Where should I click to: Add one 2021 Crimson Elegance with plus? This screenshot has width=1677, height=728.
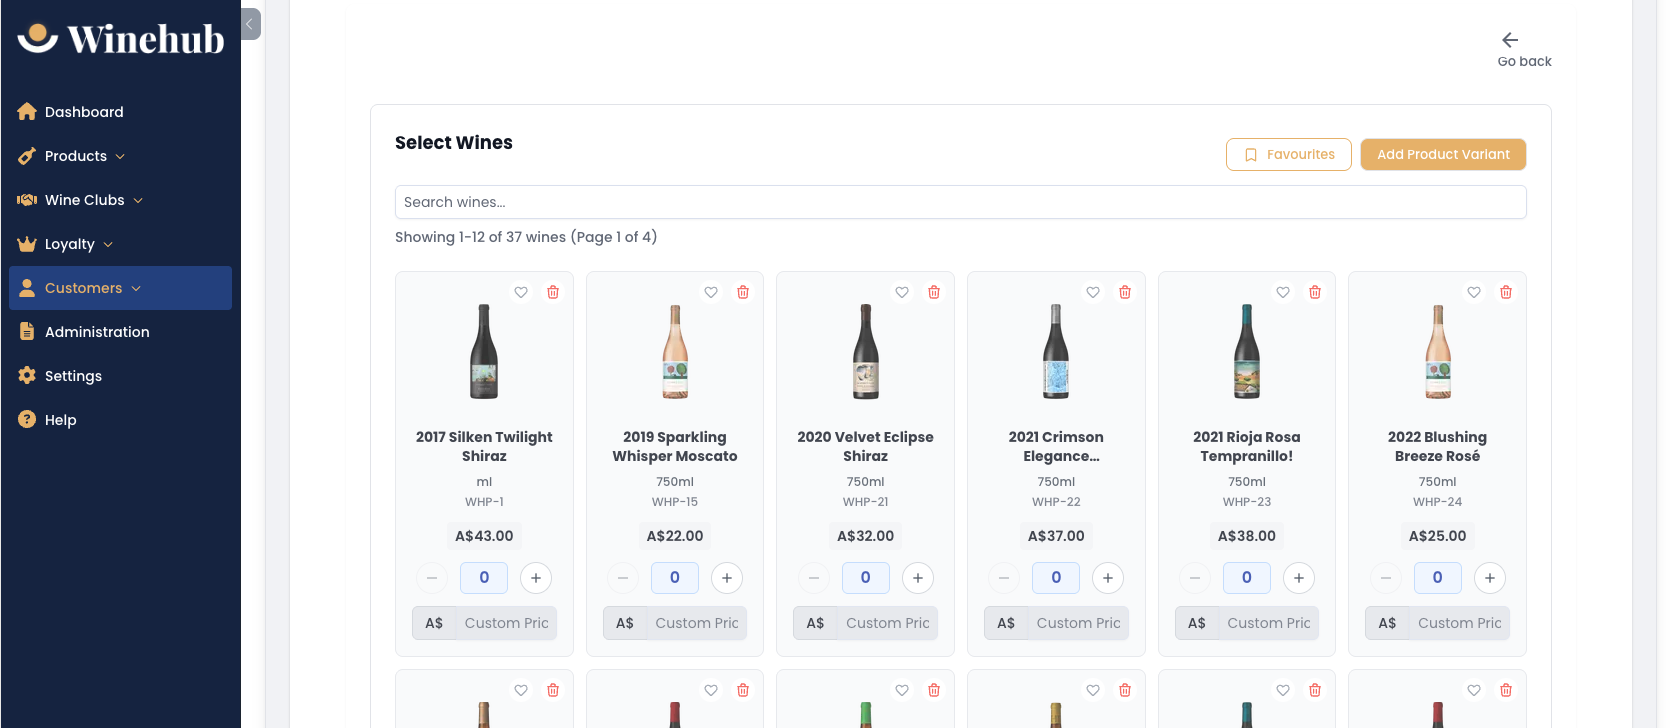click(x=1108, y=578)
